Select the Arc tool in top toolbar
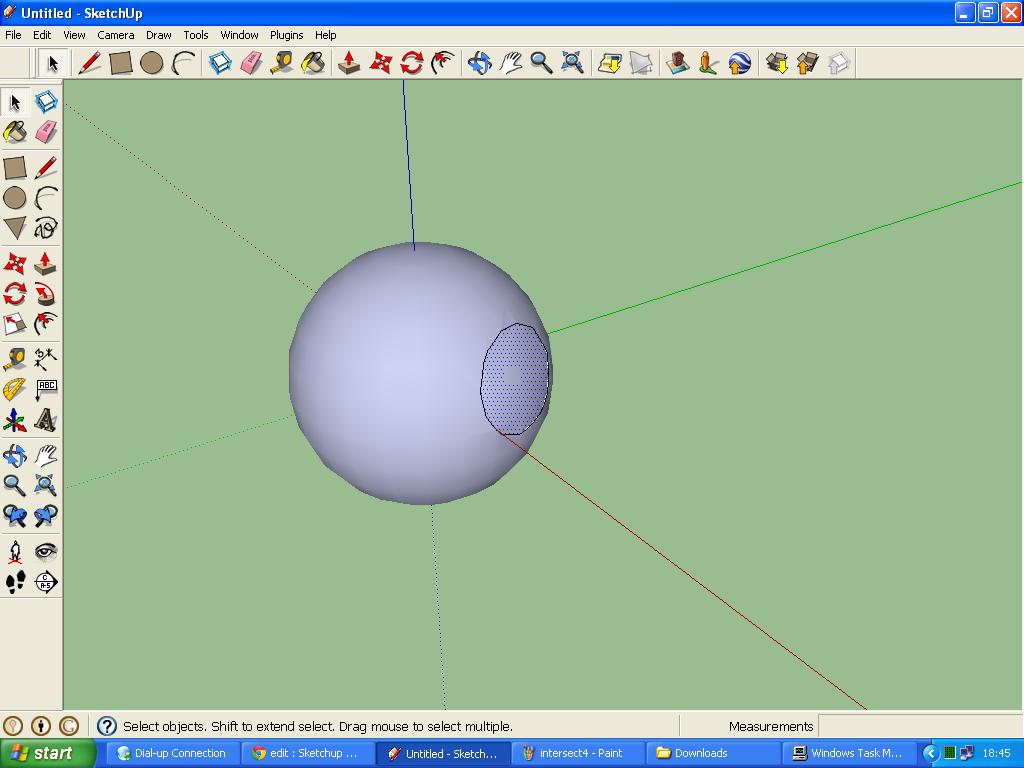The image size is (1024, 768). [184, 63]
